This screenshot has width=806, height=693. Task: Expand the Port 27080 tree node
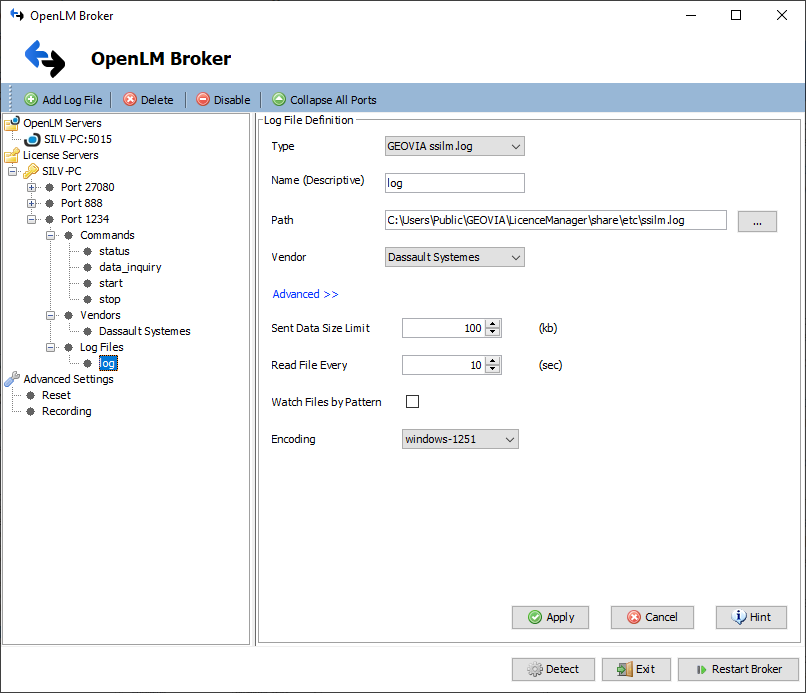31,187
